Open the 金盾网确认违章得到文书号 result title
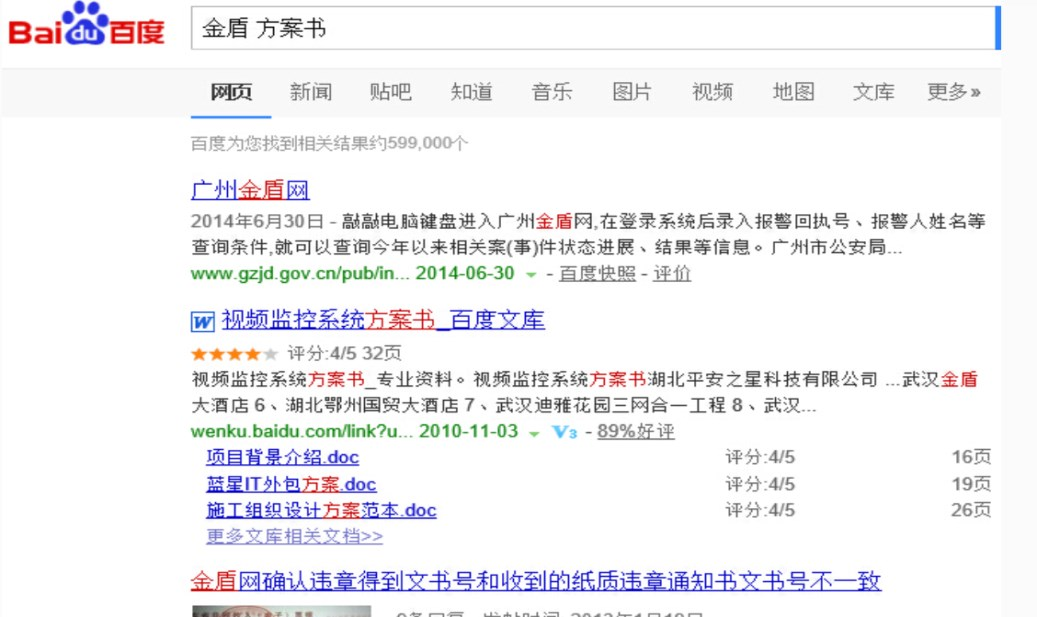 pyautogui.click(x=536, y=581)
